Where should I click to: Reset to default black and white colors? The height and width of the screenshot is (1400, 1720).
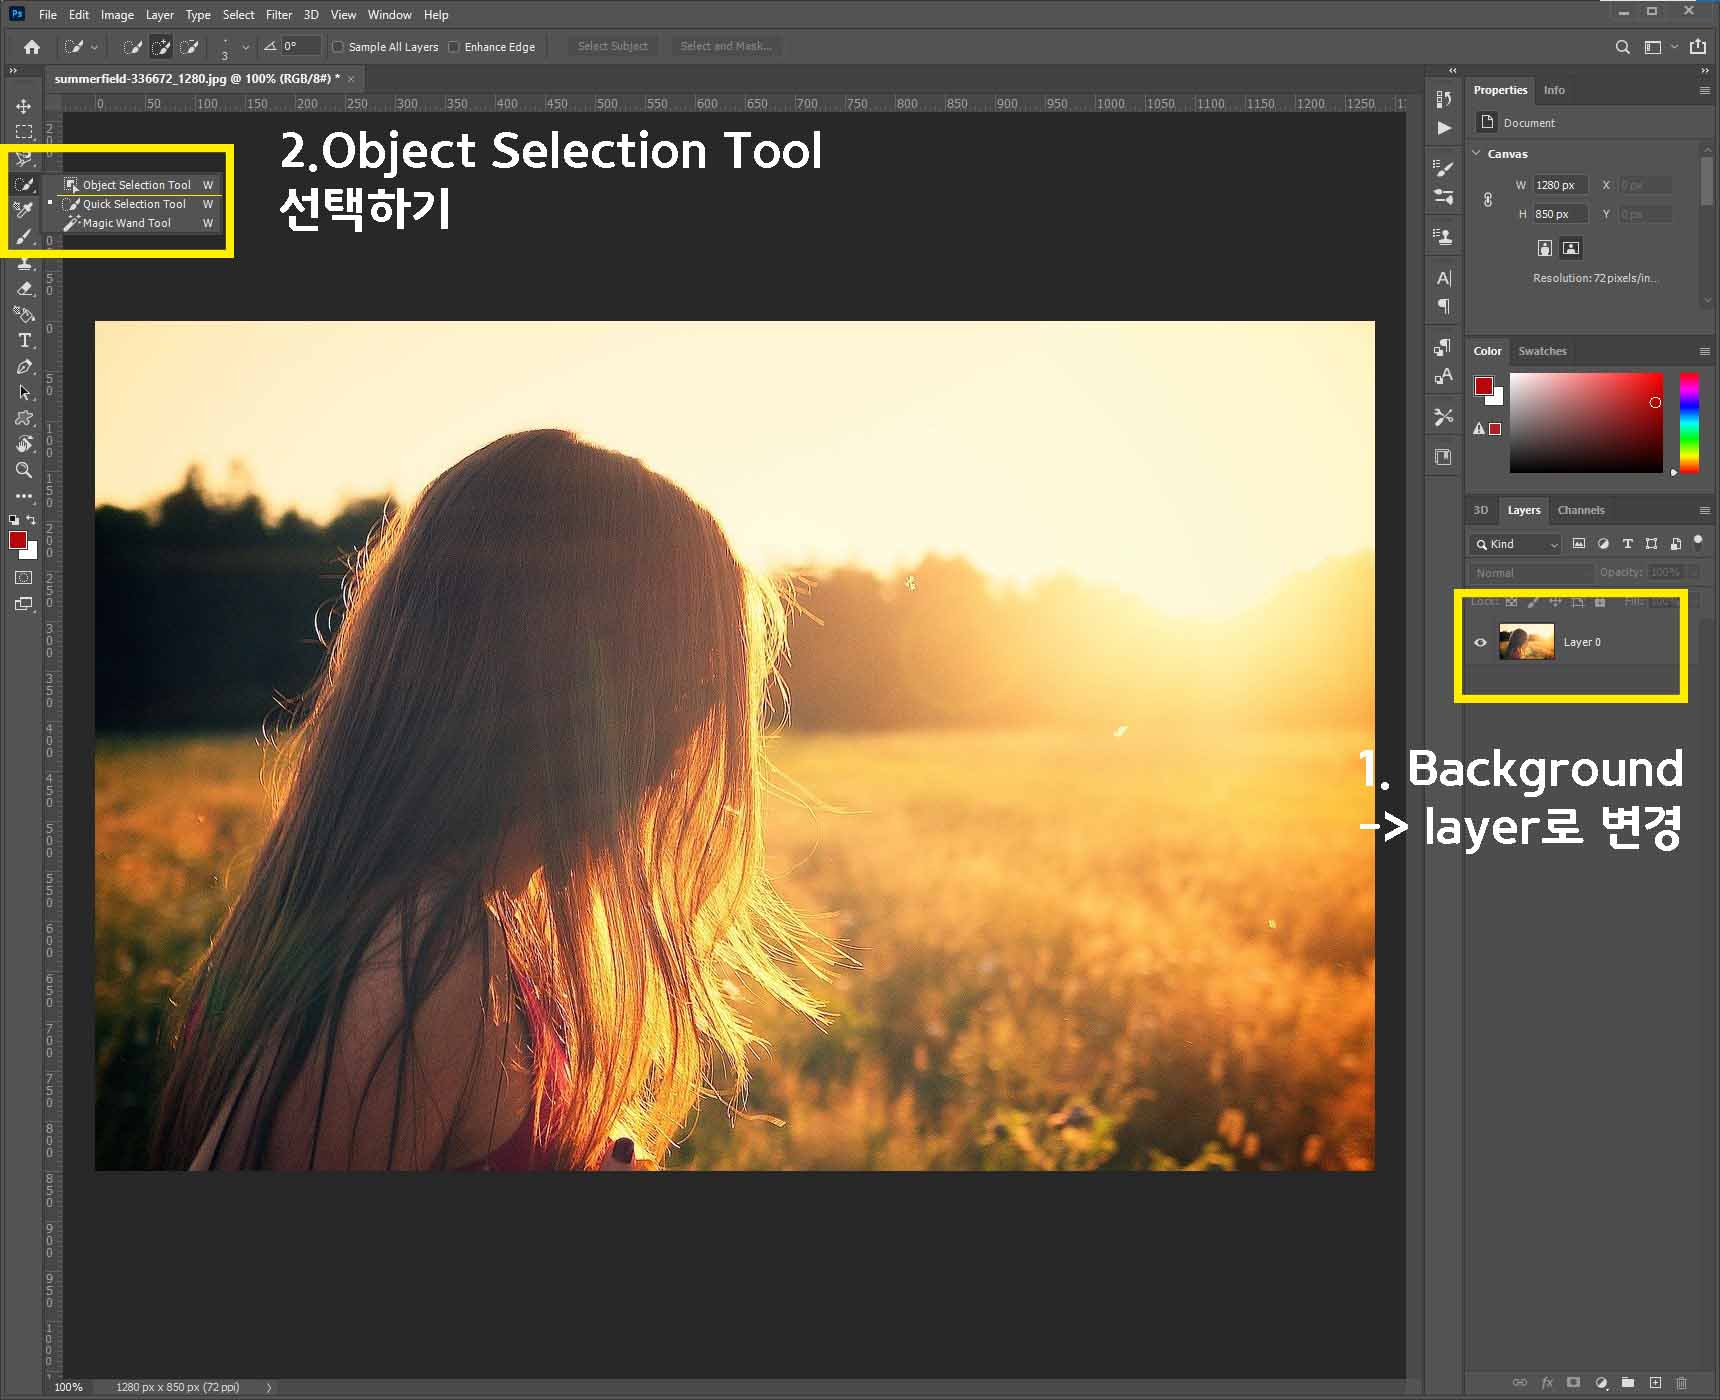point(14,520)
